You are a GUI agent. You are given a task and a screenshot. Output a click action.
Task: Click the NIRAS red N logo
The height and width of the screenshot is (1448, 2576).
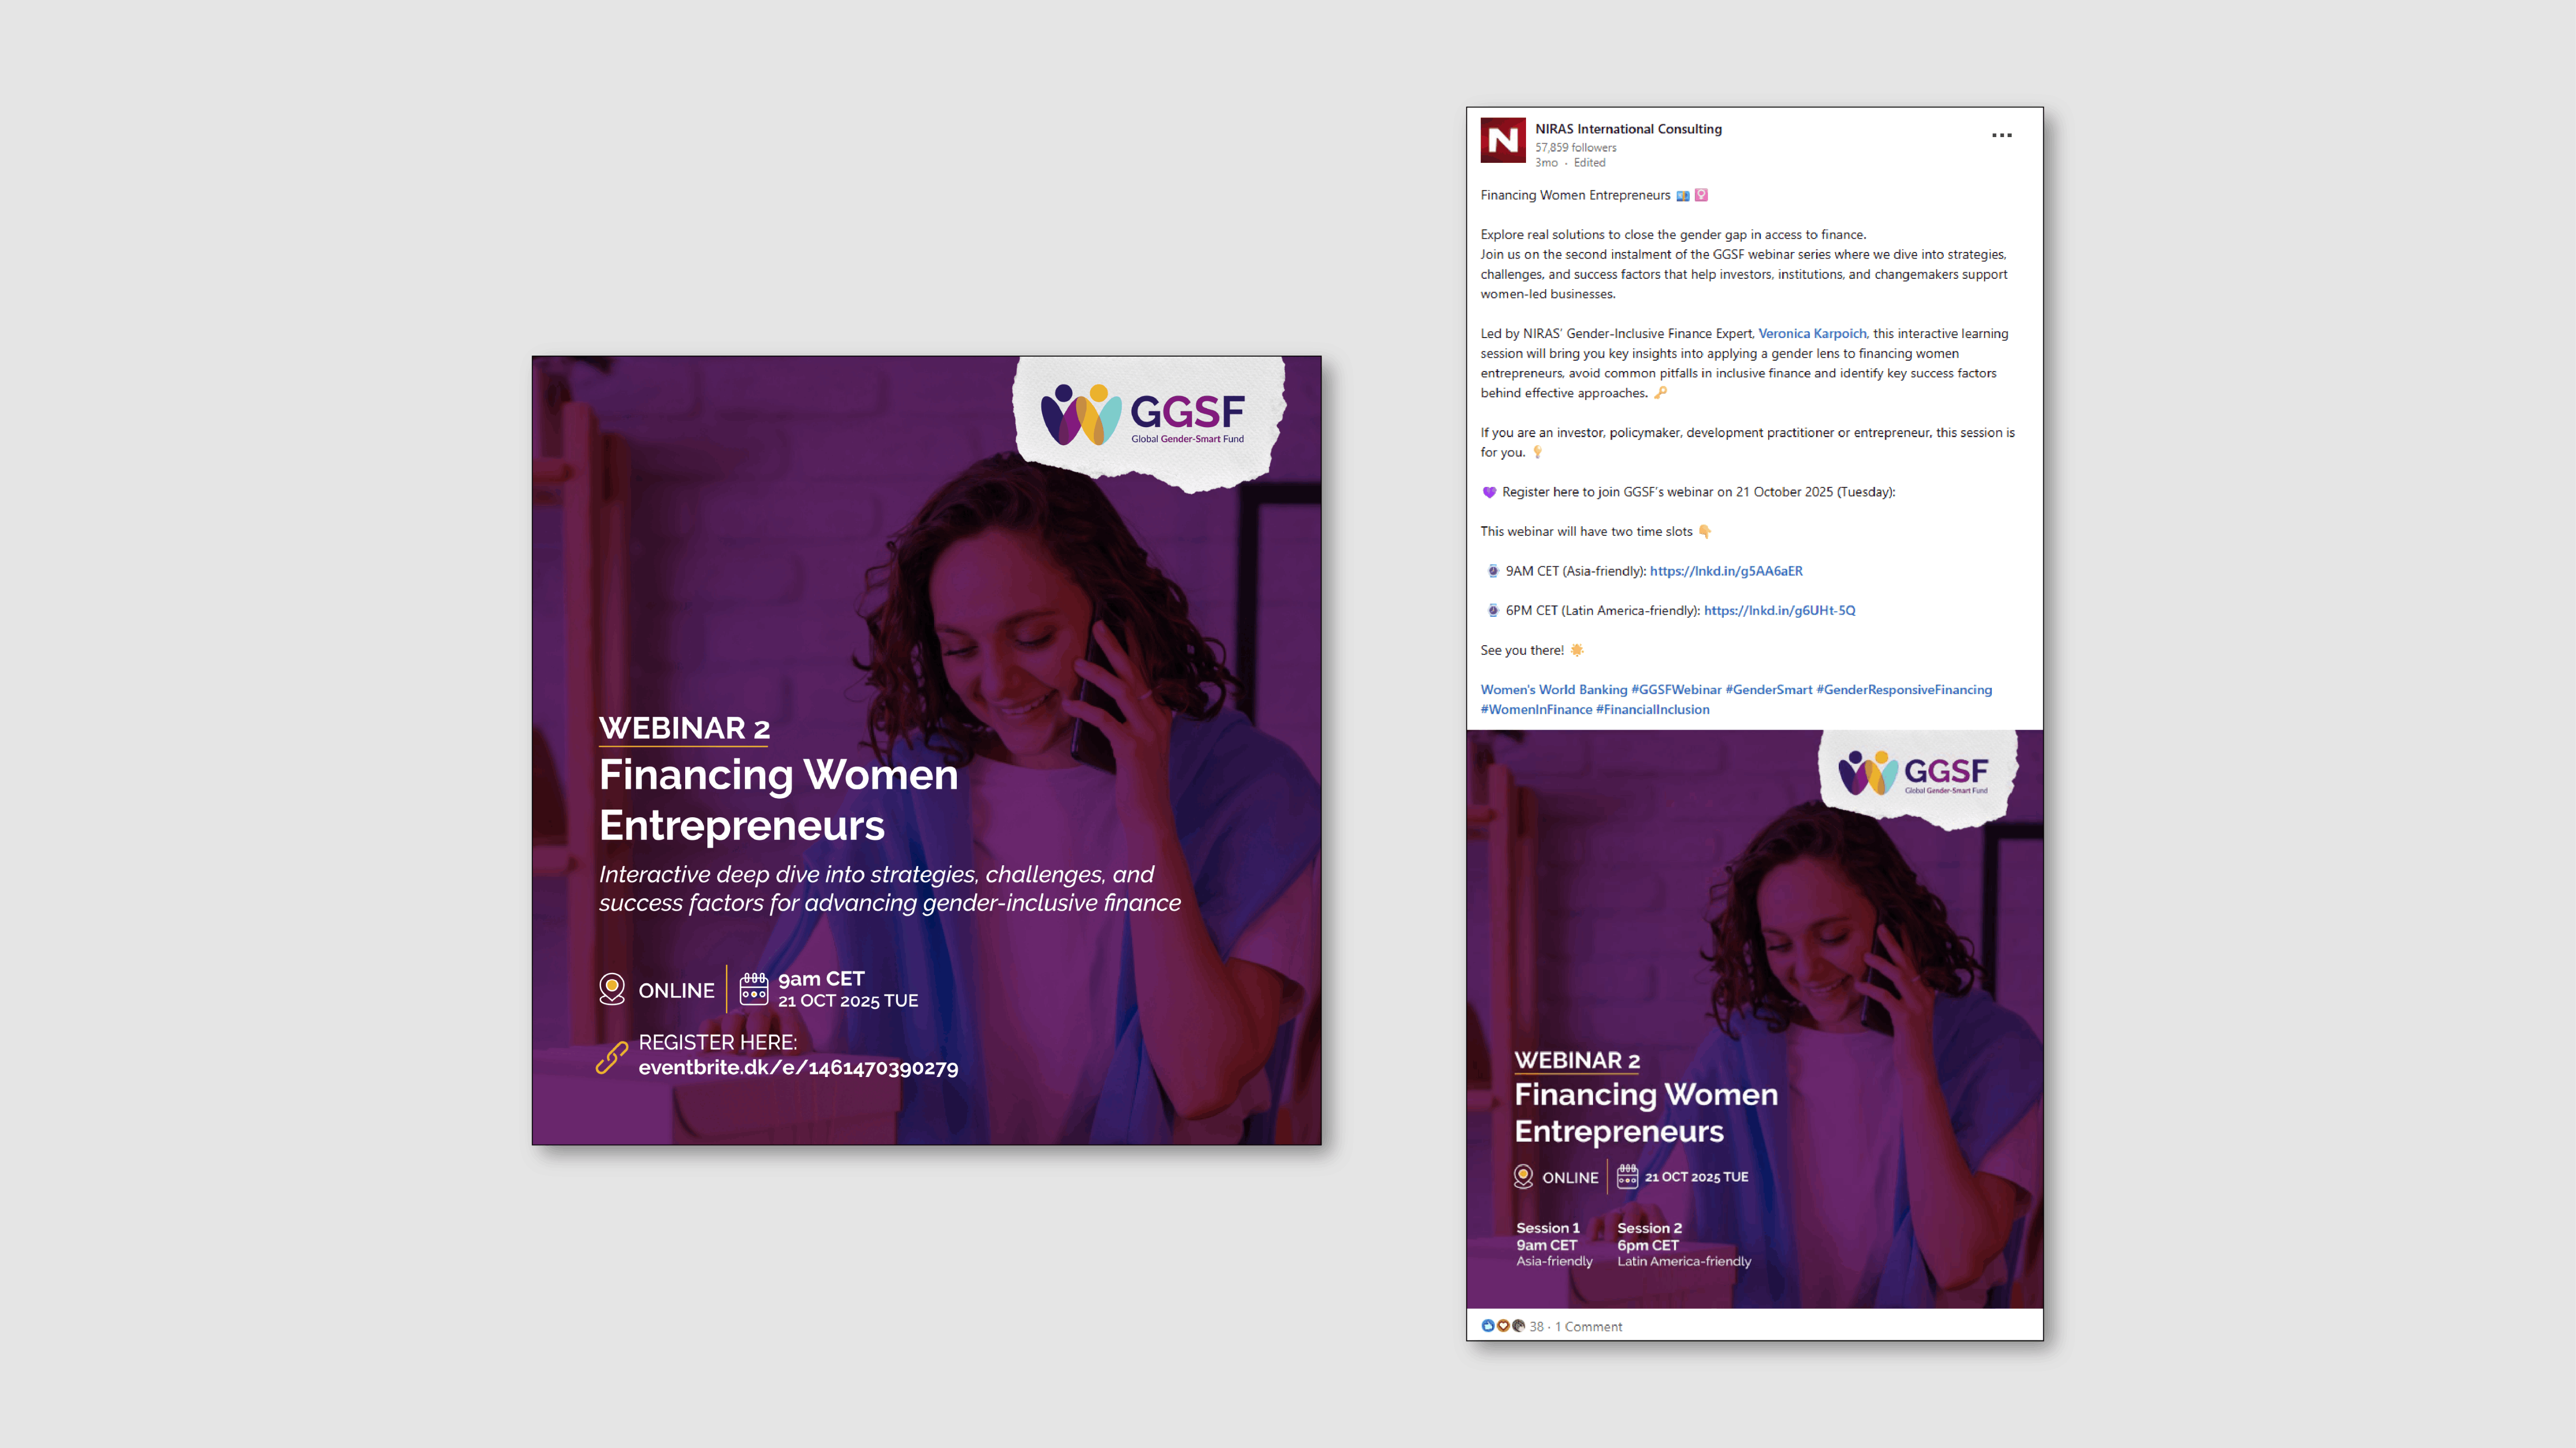point(1502,141)
